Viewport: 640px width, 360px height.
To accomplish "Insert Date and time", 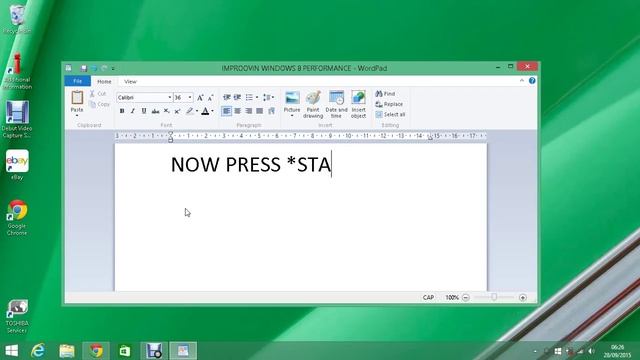I will (336, 104).
